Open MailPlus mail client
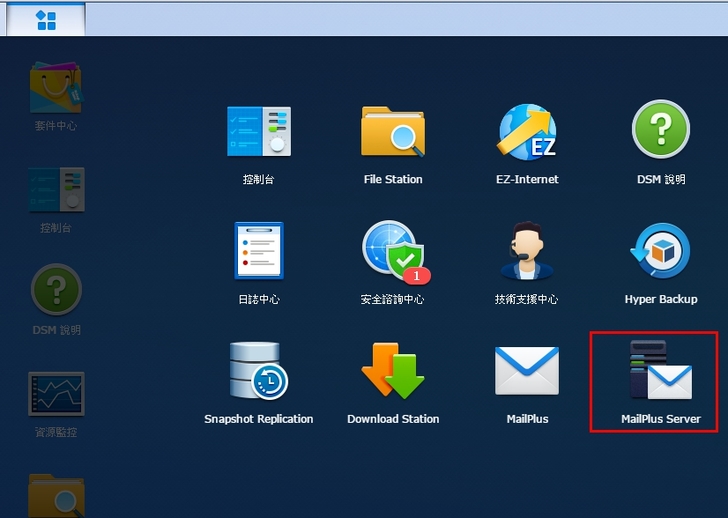The height and width of the screenshot is (518, 728). pos(527,370)
